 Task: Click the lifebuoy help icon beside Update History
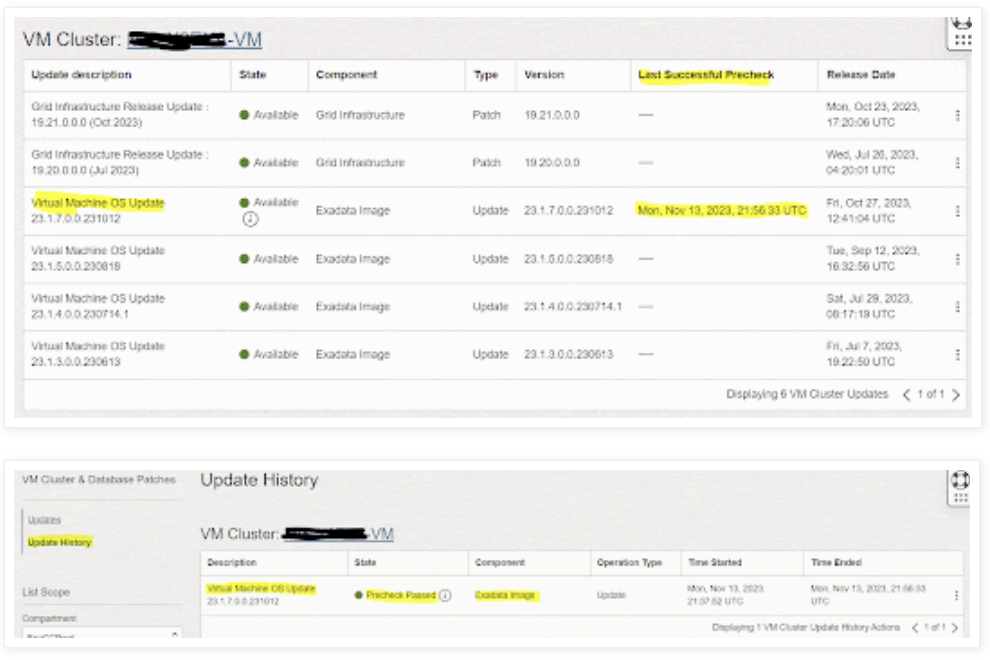961,481
